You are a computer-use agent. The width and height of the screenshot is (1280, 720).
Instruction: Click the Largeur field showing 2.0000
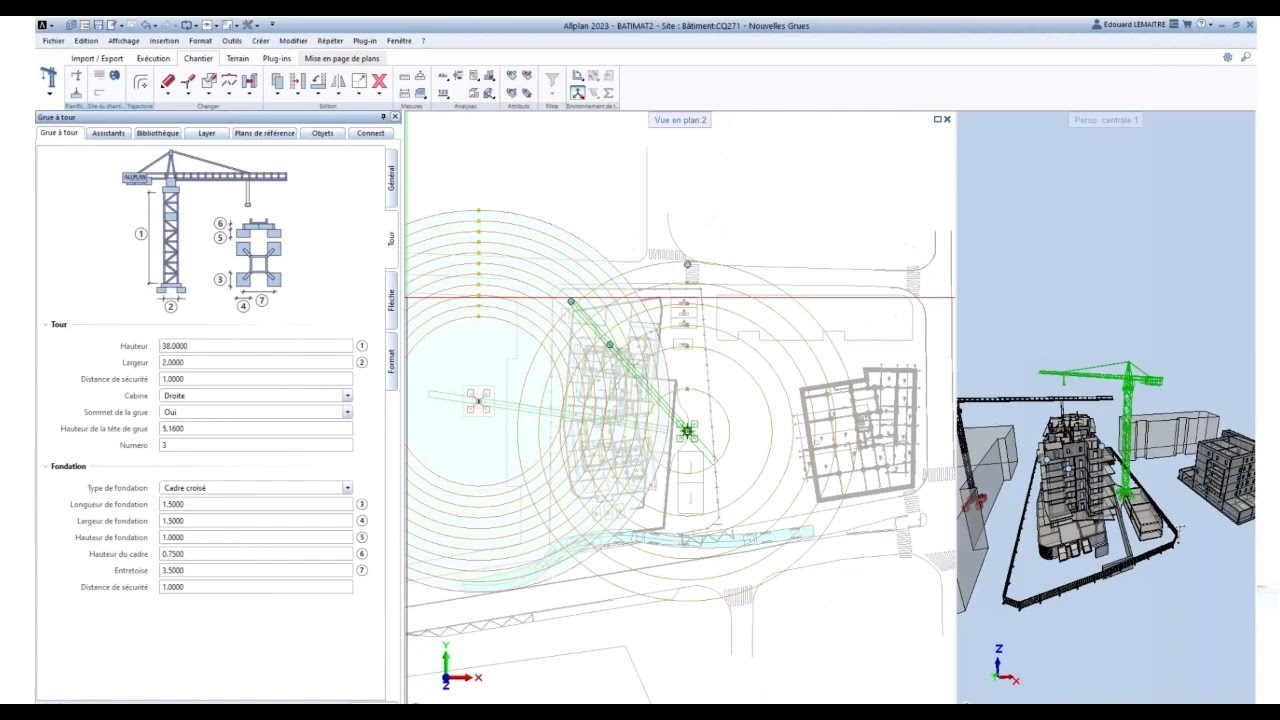(256, 362)
